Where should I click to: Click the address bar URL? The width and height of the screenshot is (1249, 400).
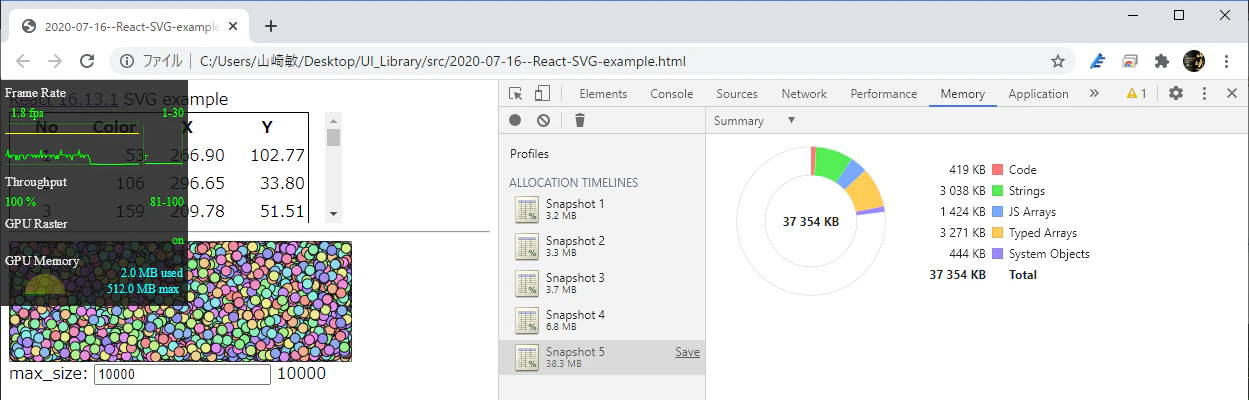click(x=443, y=61)
